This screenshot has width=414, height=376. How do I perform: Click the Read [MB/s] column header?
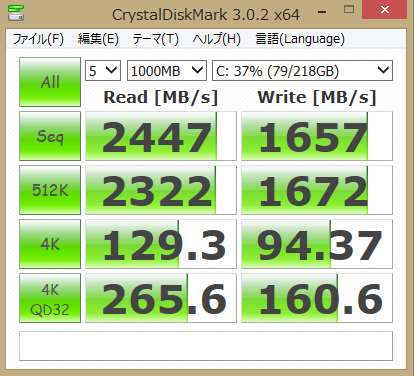coord(161,97)
